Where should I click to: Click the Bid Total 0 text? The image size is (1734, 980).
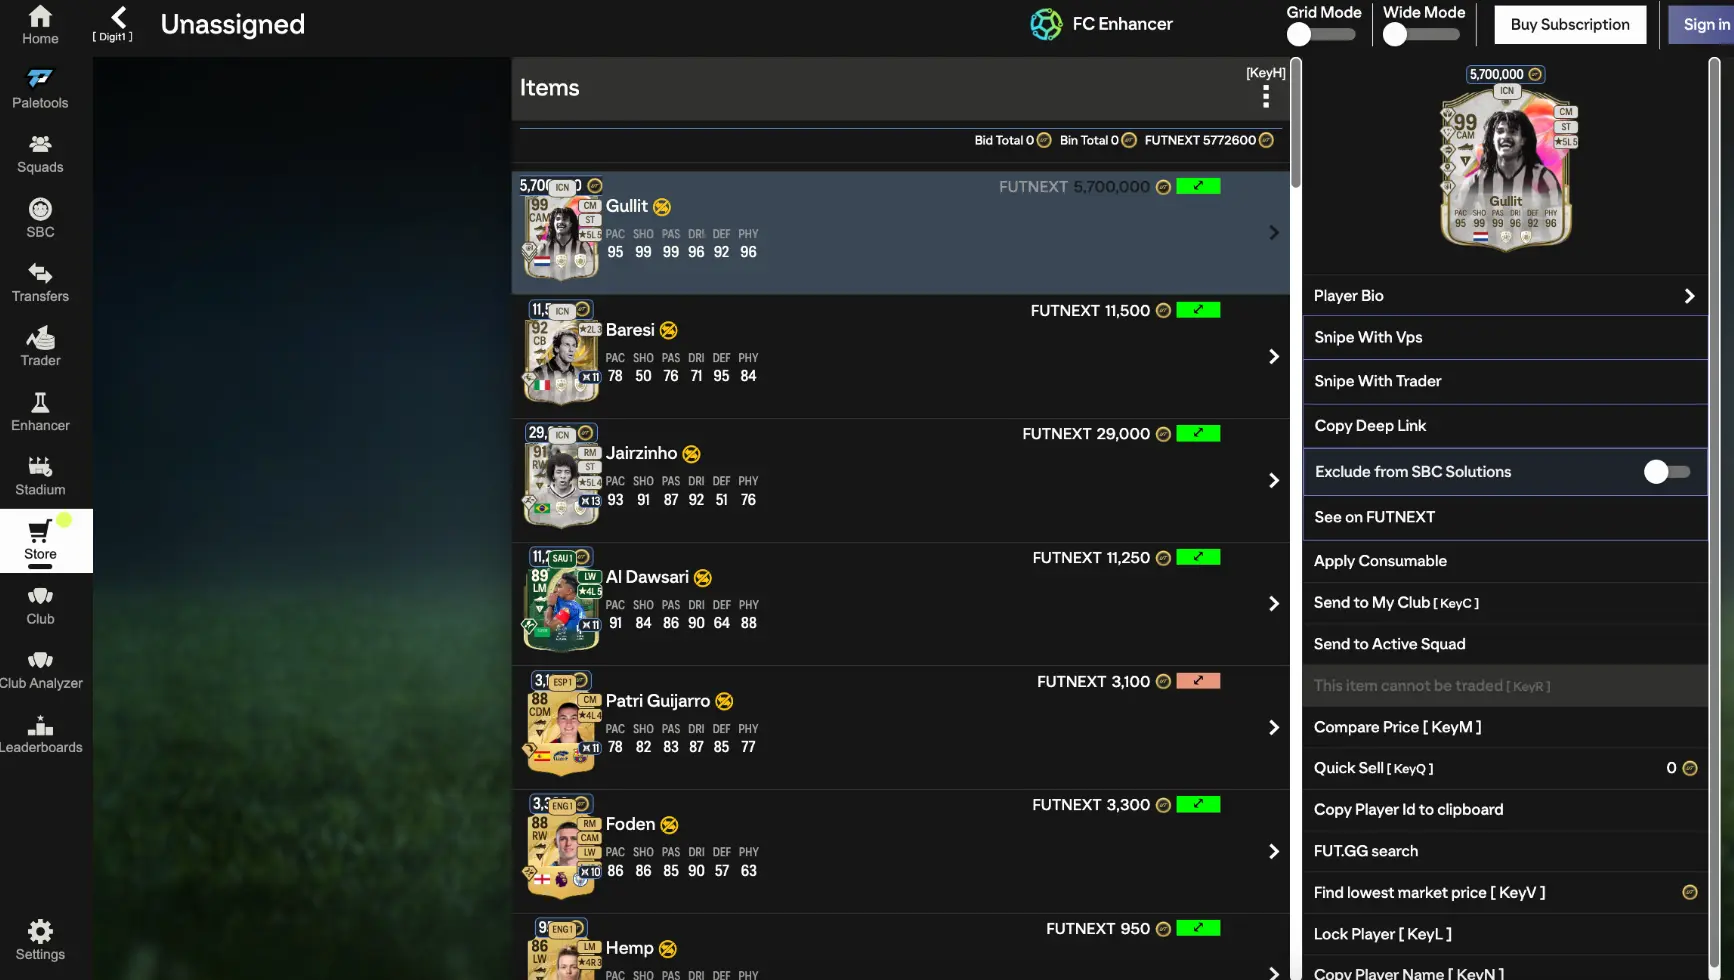coord(1004,140)
